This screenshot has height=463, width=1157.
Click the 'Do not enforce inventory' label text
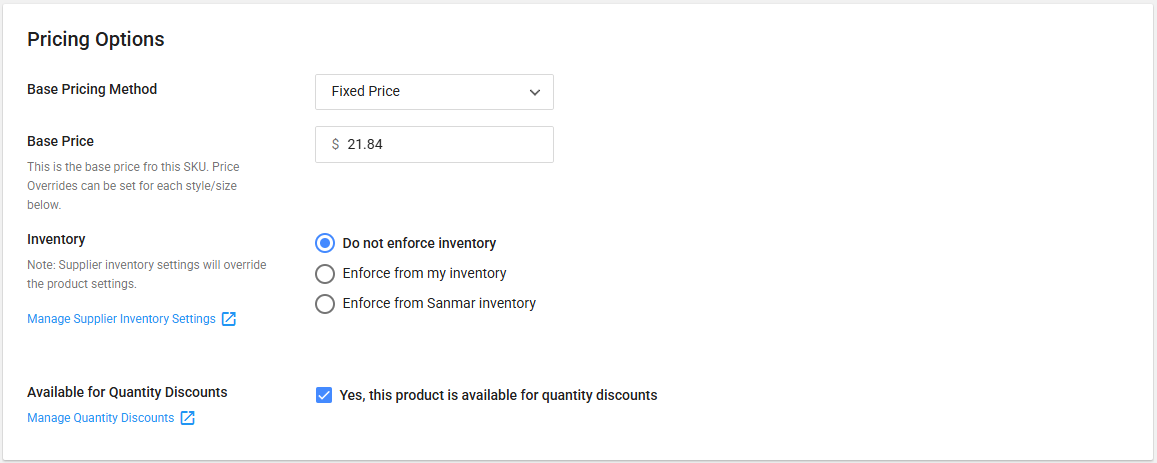pyautogui.click(x=419, y=243)
